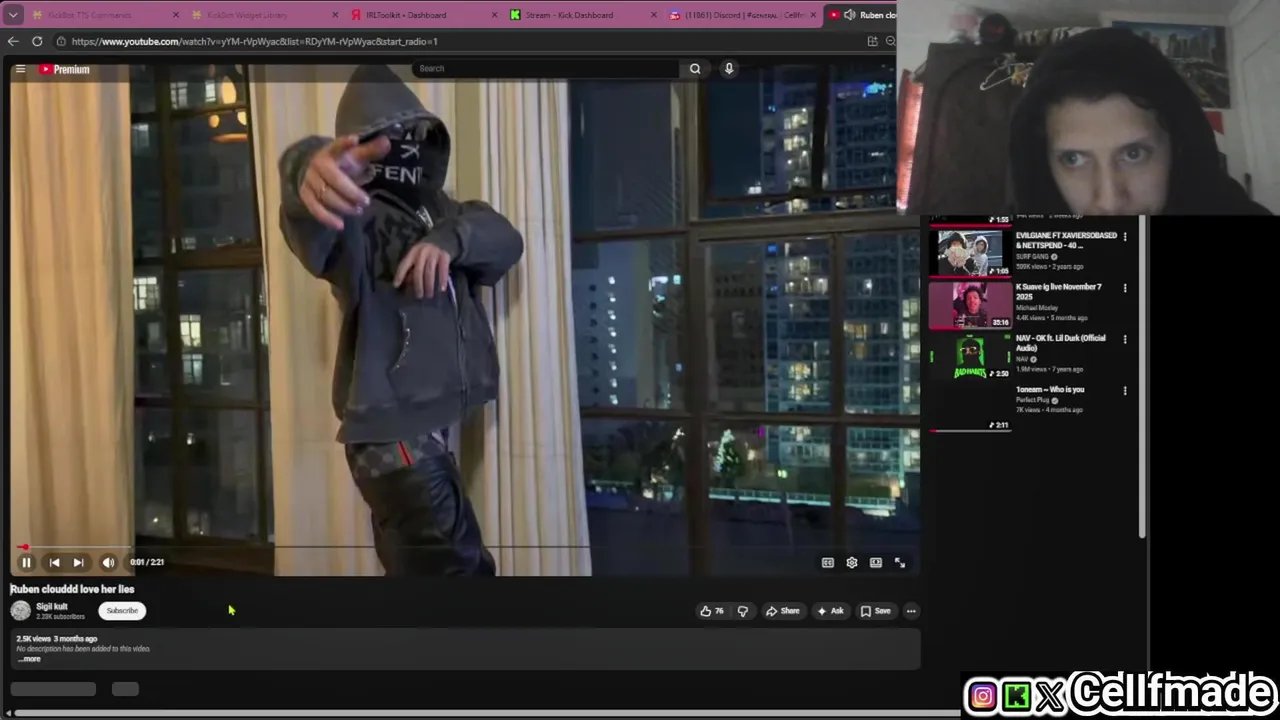Toggle subtitles/closed captions in the player
Screen dimensions: 1280x720
pos(828,563)
